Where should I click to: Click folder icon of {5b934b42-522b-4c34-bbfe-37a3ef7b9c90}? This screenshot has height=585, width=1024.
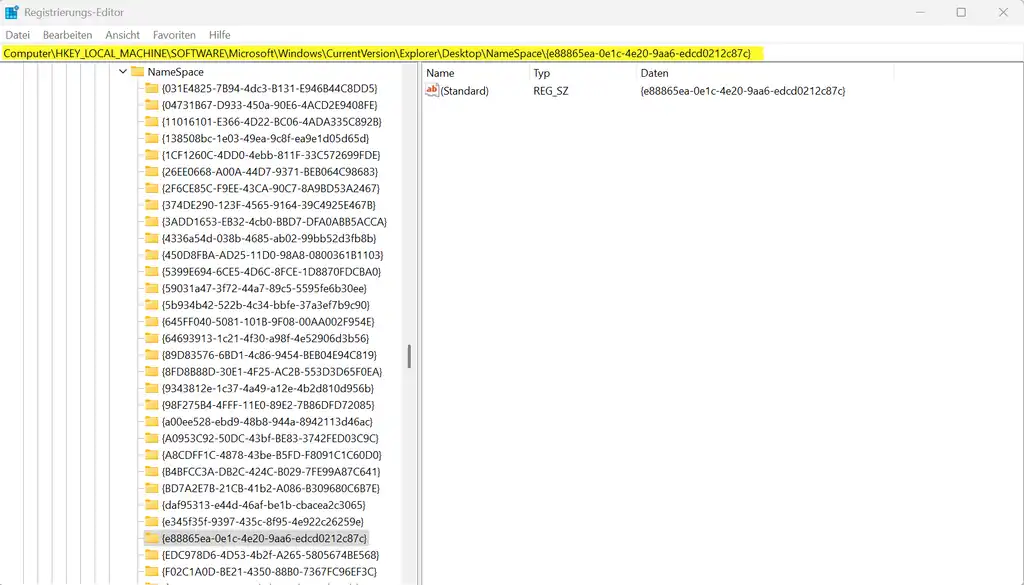152,305
